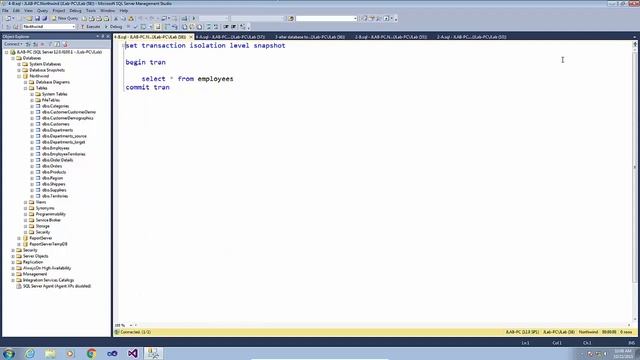Select the Programmability folder
640x360 pixels.
coord(51,214)
